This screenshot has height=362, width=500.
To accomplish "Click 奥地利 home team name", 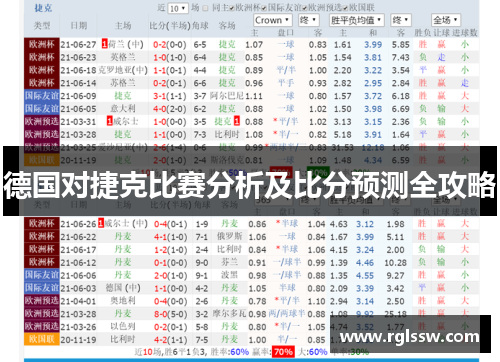I will pos(123,301).
